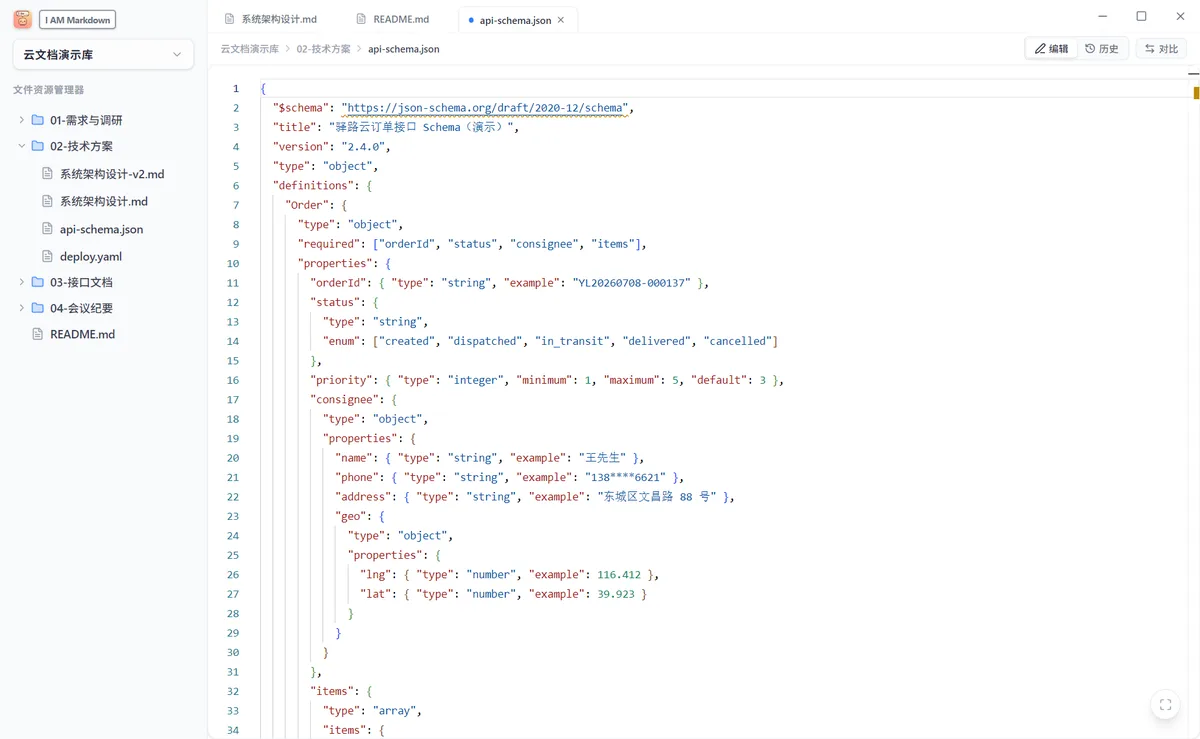Click the "type": "array" line
This screenshot has height=739, width=1200.
click(372, 711)
